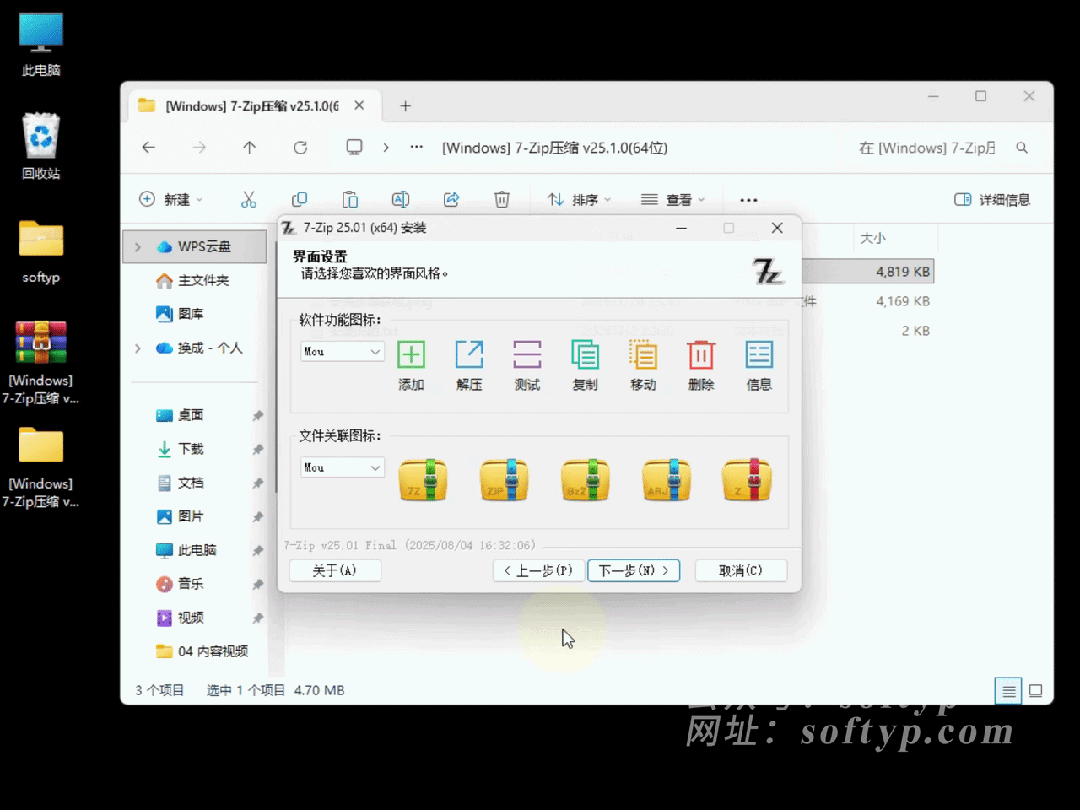1080x810 pixels.
Task: Open the 新建 dropdown in Explorer
Action: click(x=171, y=200)
